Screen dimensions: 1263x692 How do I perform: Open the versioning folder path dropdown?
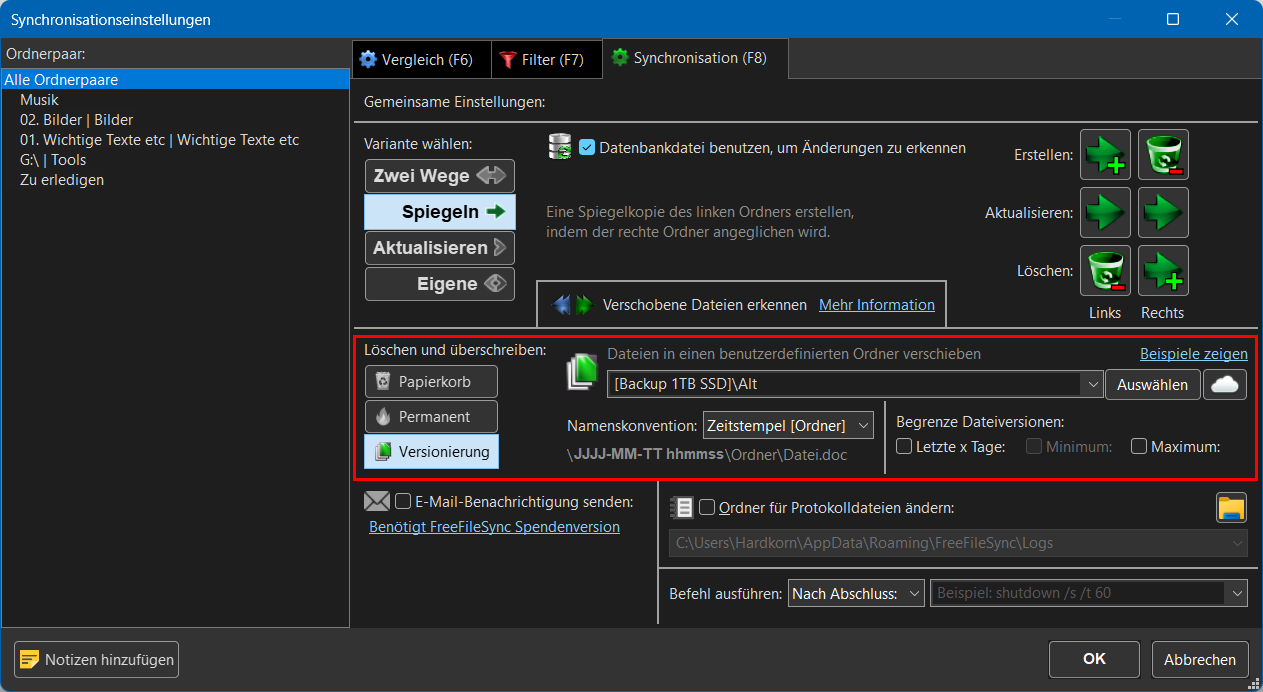1092,385
